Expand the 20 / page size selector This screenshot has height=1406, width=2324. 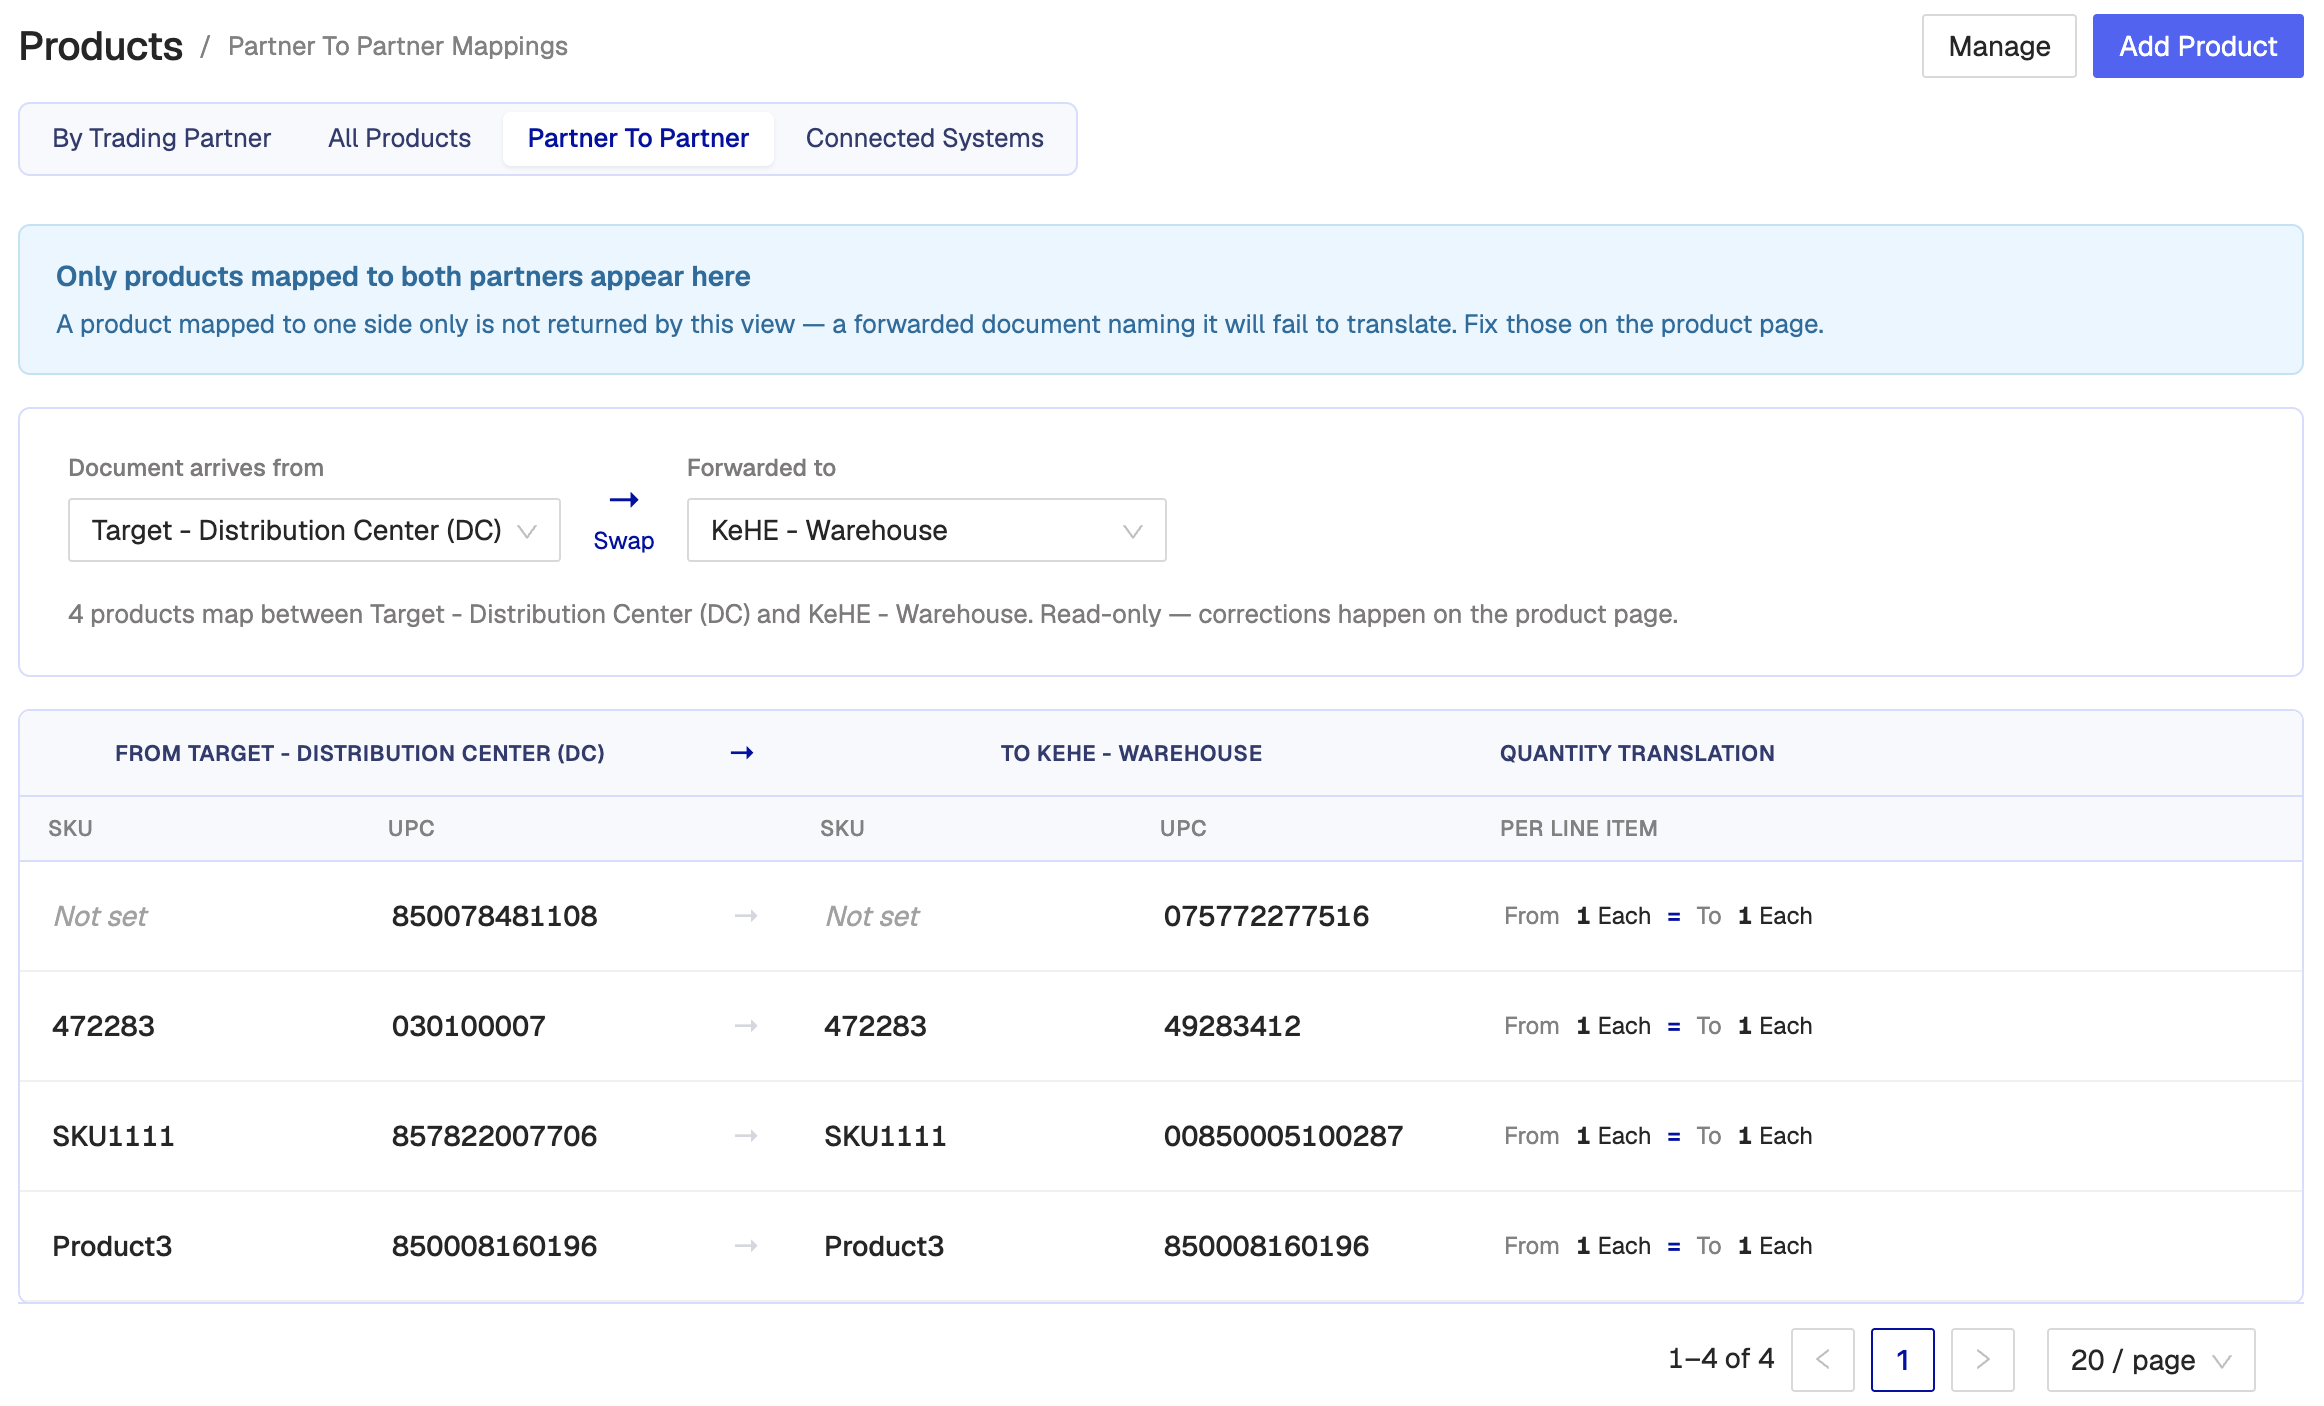point(2151,1360)
